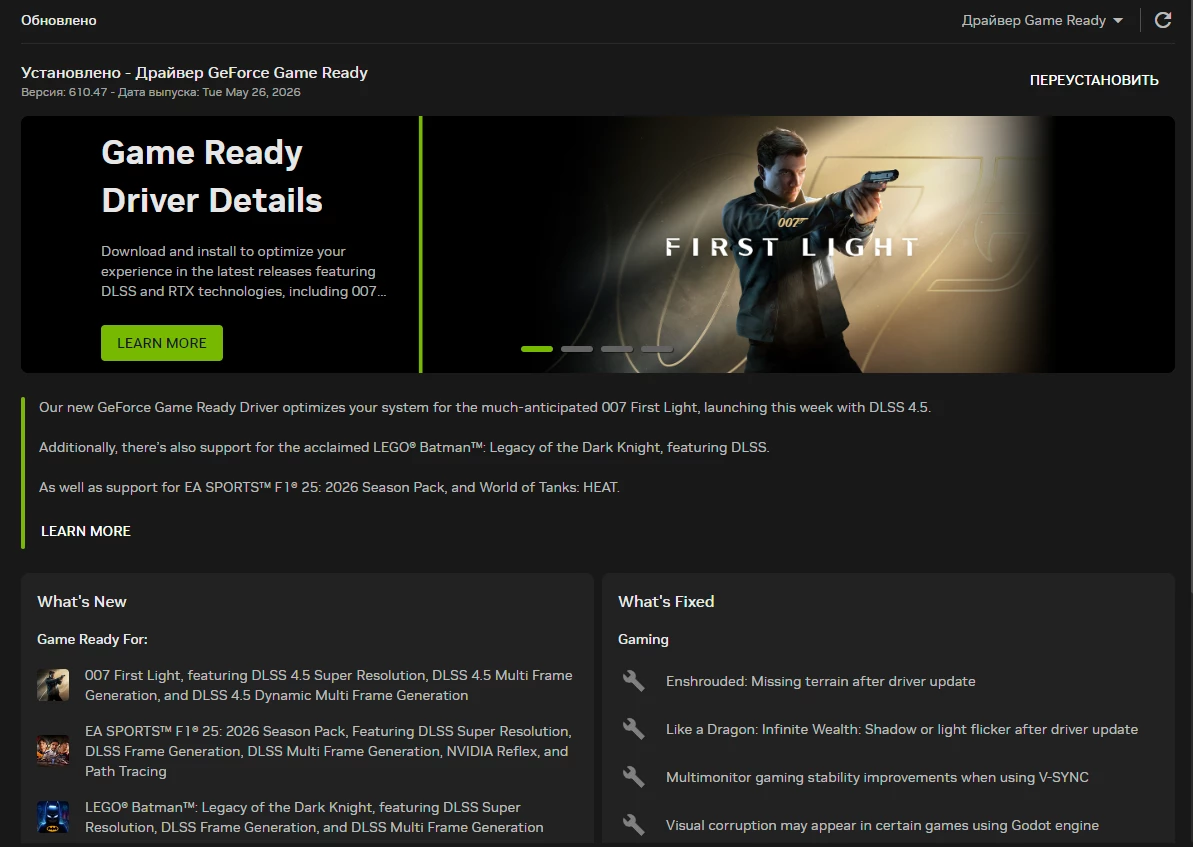Click the 007 First Light game thumbnail icon
The width and height of the screenshot is (1193, 847).
(x=53, y=685)
